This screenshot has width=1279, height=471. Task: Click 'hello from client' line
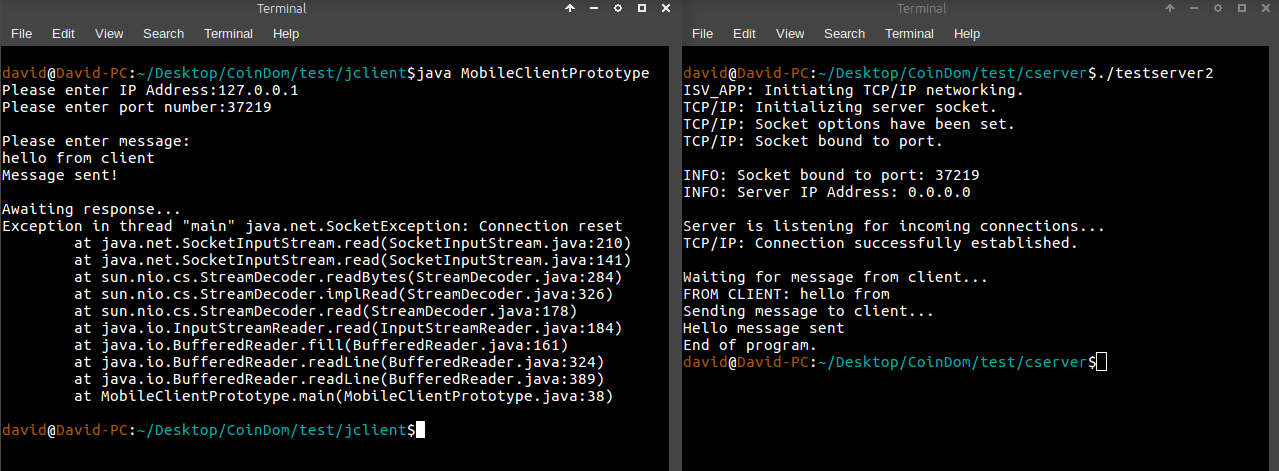pos(78,158)
